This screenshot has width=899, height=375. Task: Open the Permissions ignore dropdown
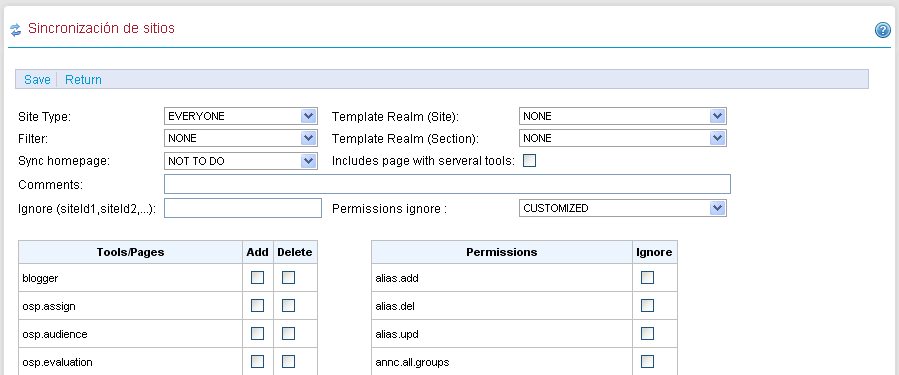click(623, 208)
